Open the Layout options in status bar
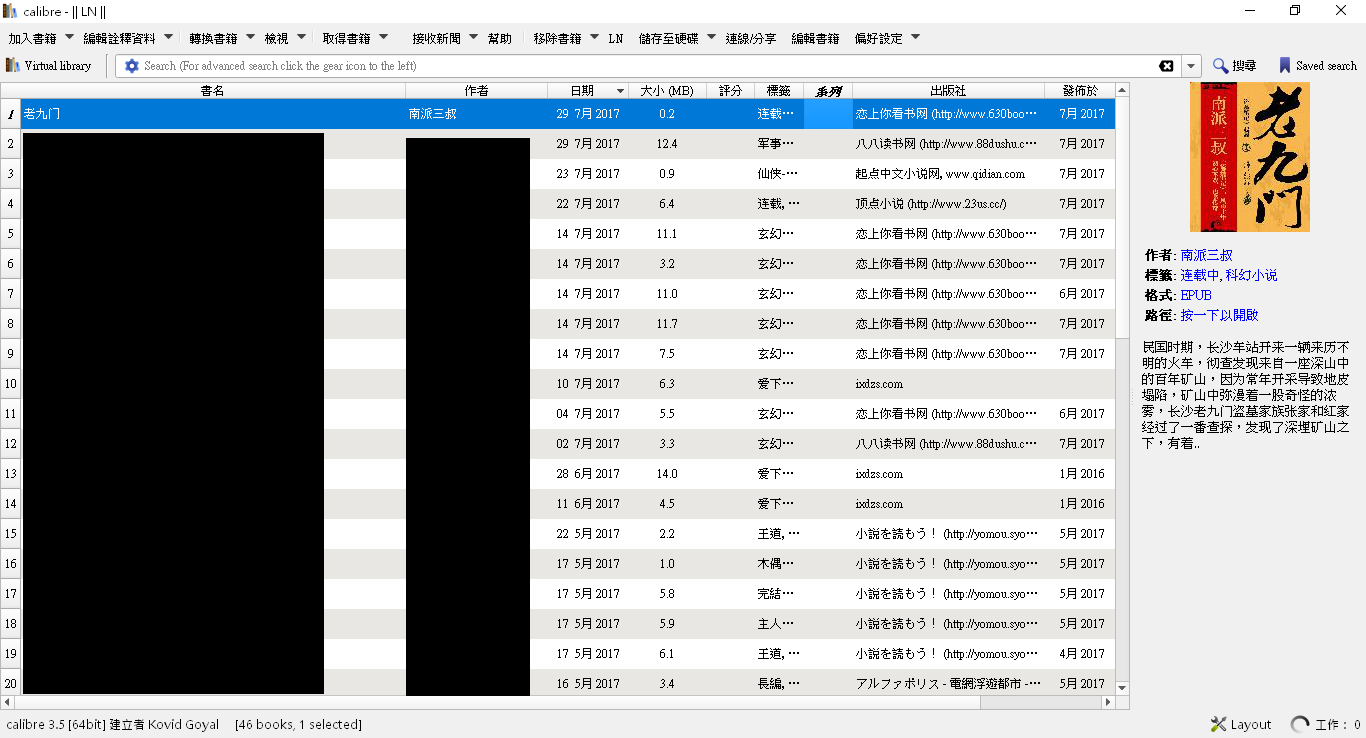Viewport: 1366px width, 738px height. (1241, 724)
